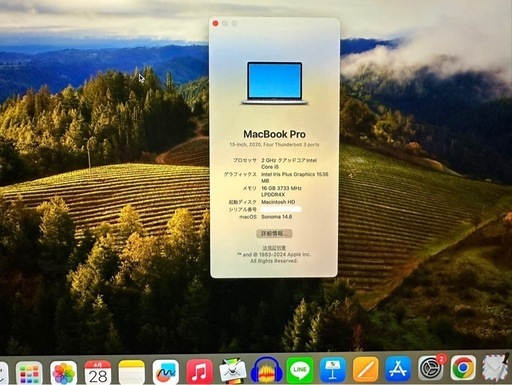Image resolution: width=512 pixels, height=385 pixels.
Task: Open Calendar showing date 28
Action: coord(98,372)
